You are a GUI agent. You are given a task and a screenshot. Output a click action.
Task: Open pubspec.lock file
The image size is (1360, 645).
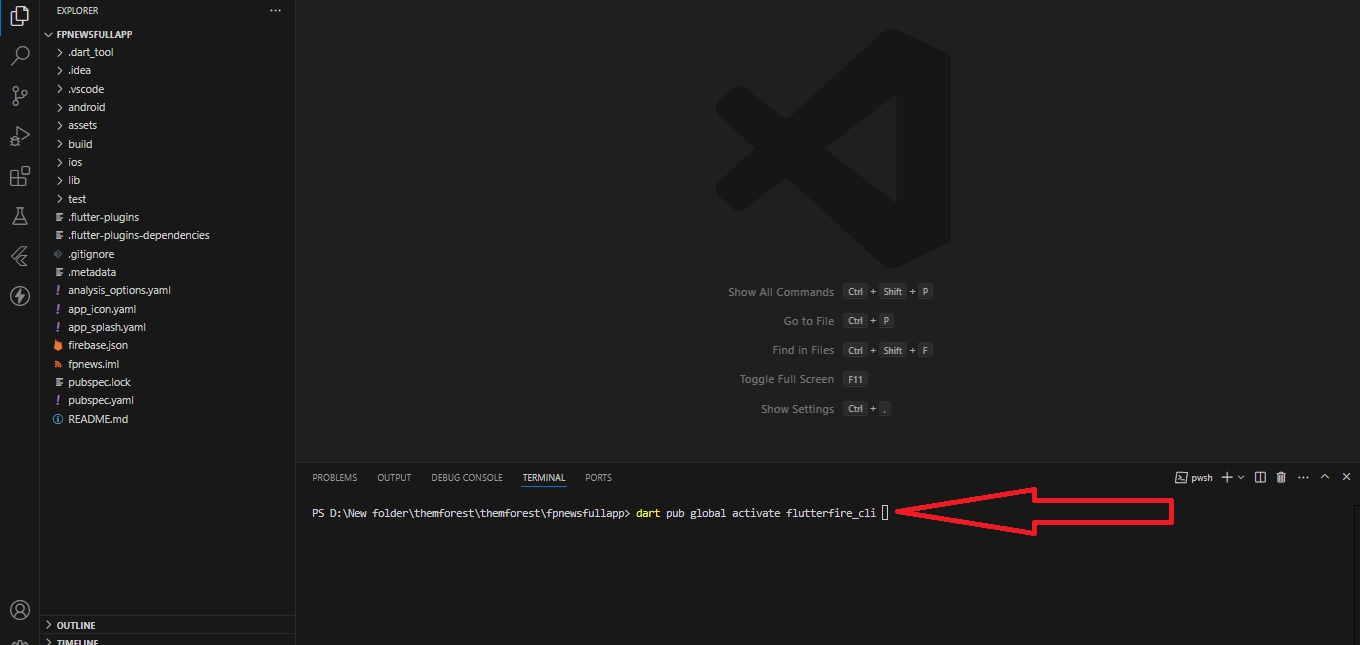[167, 382]
